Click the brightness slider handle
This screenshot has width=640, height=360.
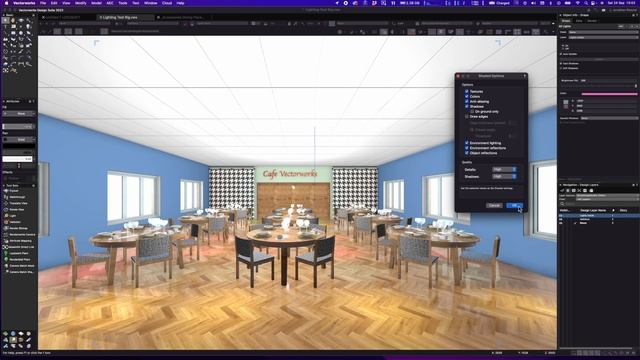click(636, 86)
